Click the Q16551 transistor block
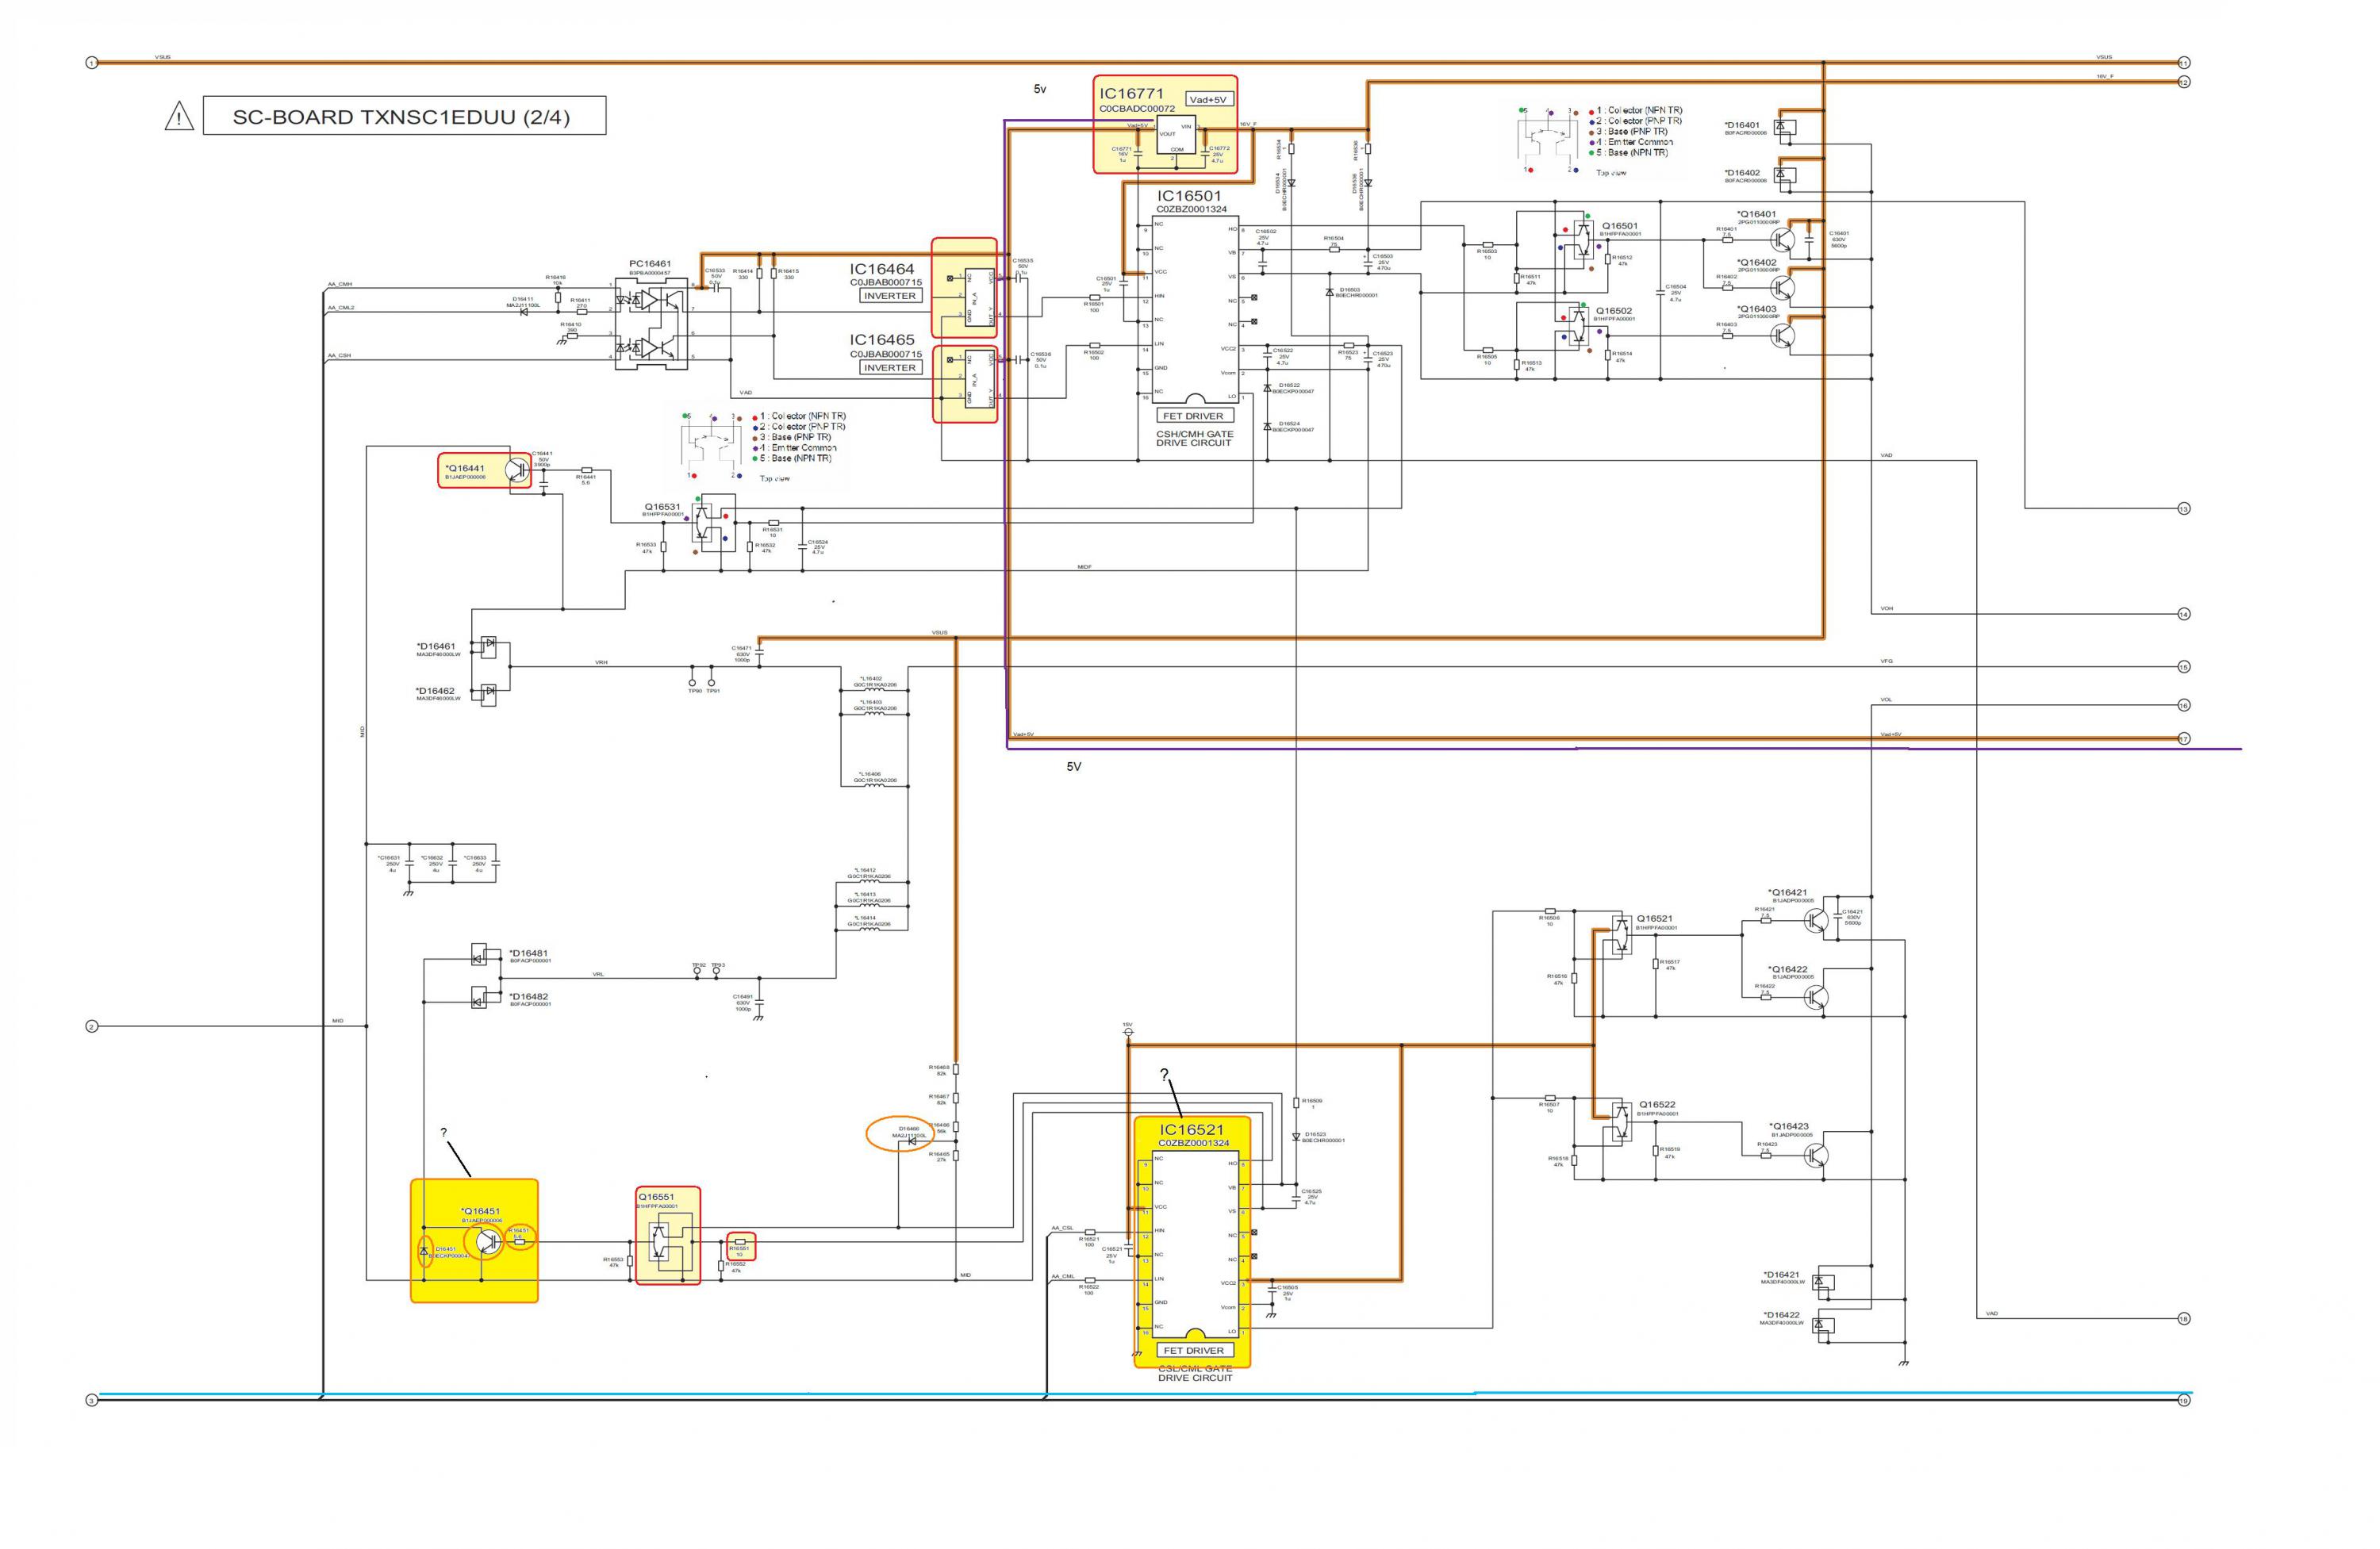The width and height of the screenshot is (2380, 1549). (668, 1243)
